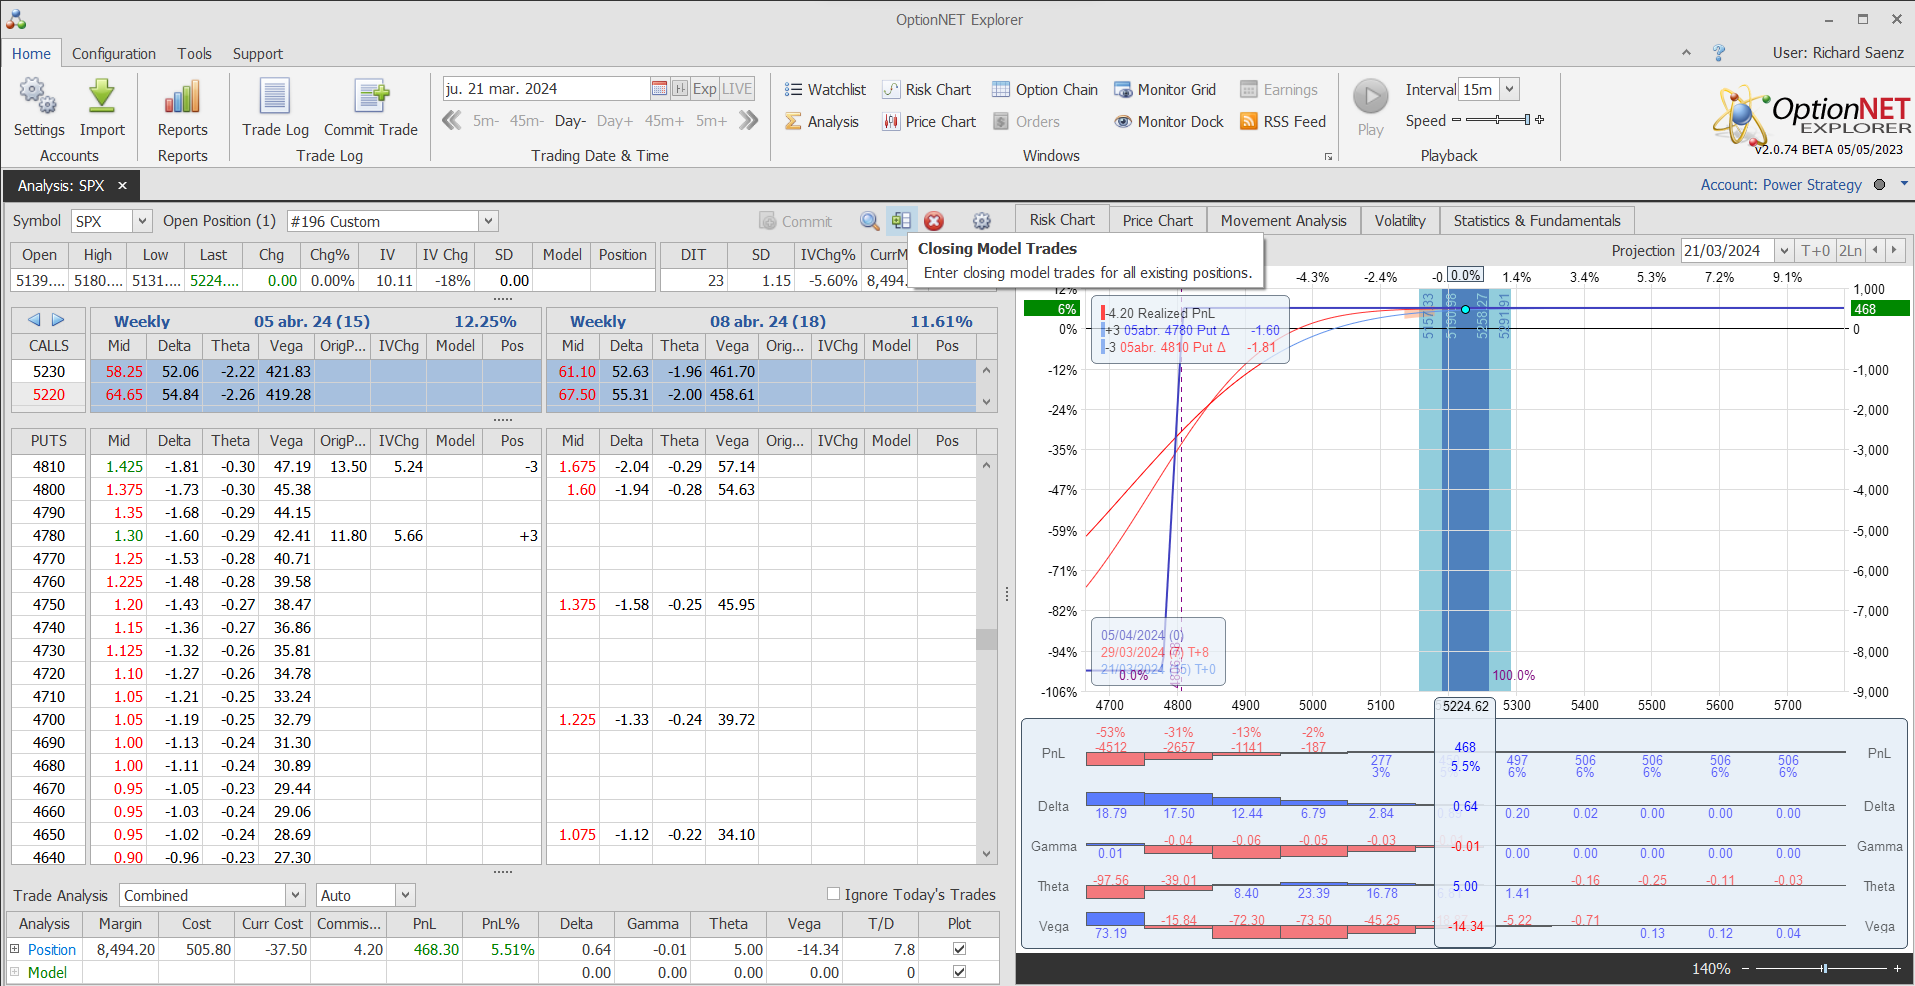Click the T+0 projection button
The width and height of the screenshot is (1915, 986).
(x=1815, y=250)
